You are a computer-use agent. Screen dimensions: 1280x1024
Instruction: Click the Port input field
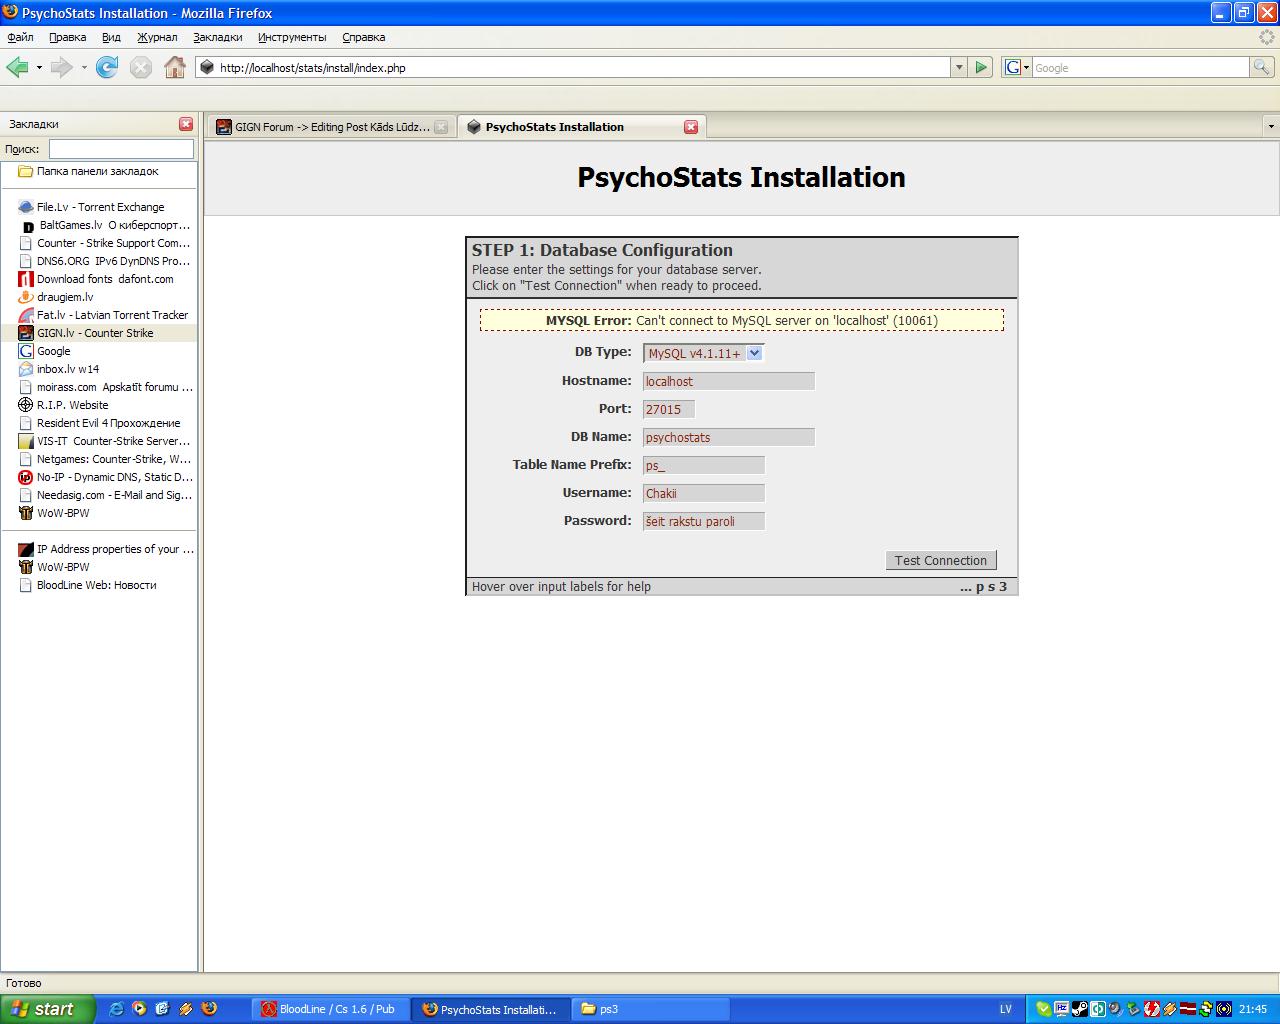click(669, 409)
